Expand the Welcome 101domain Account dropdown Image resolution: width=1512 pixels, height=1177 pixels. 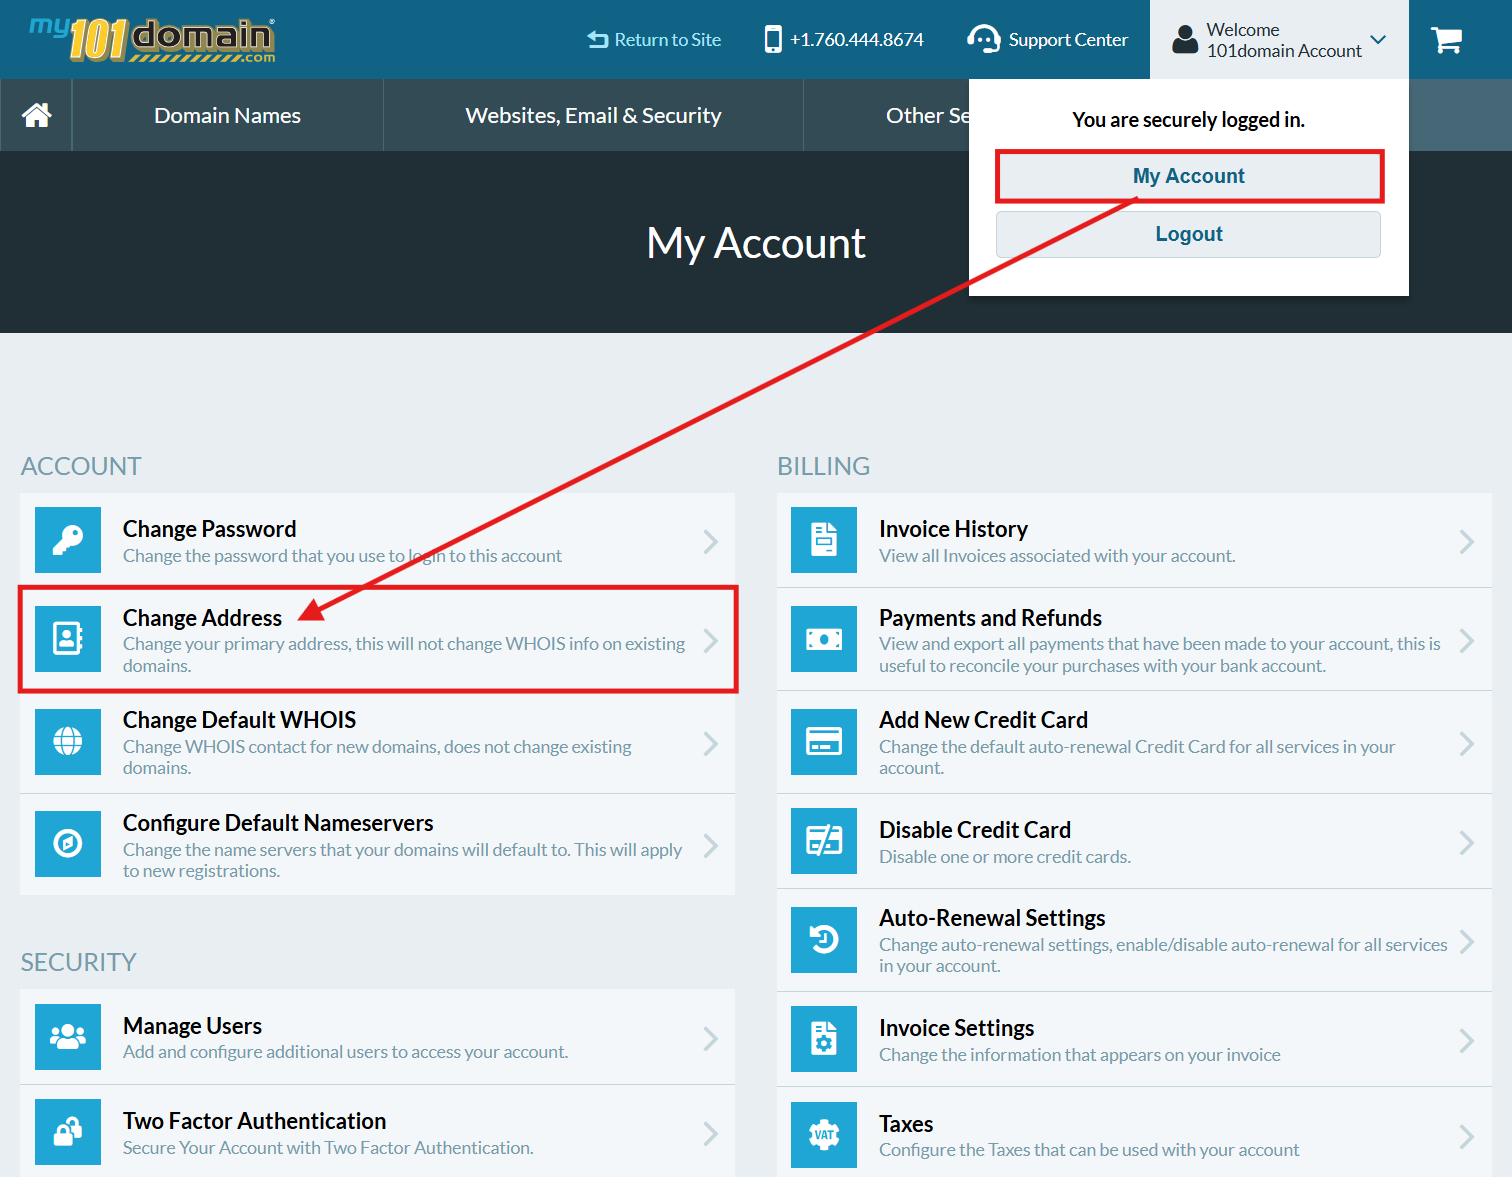coord(1279,39)
